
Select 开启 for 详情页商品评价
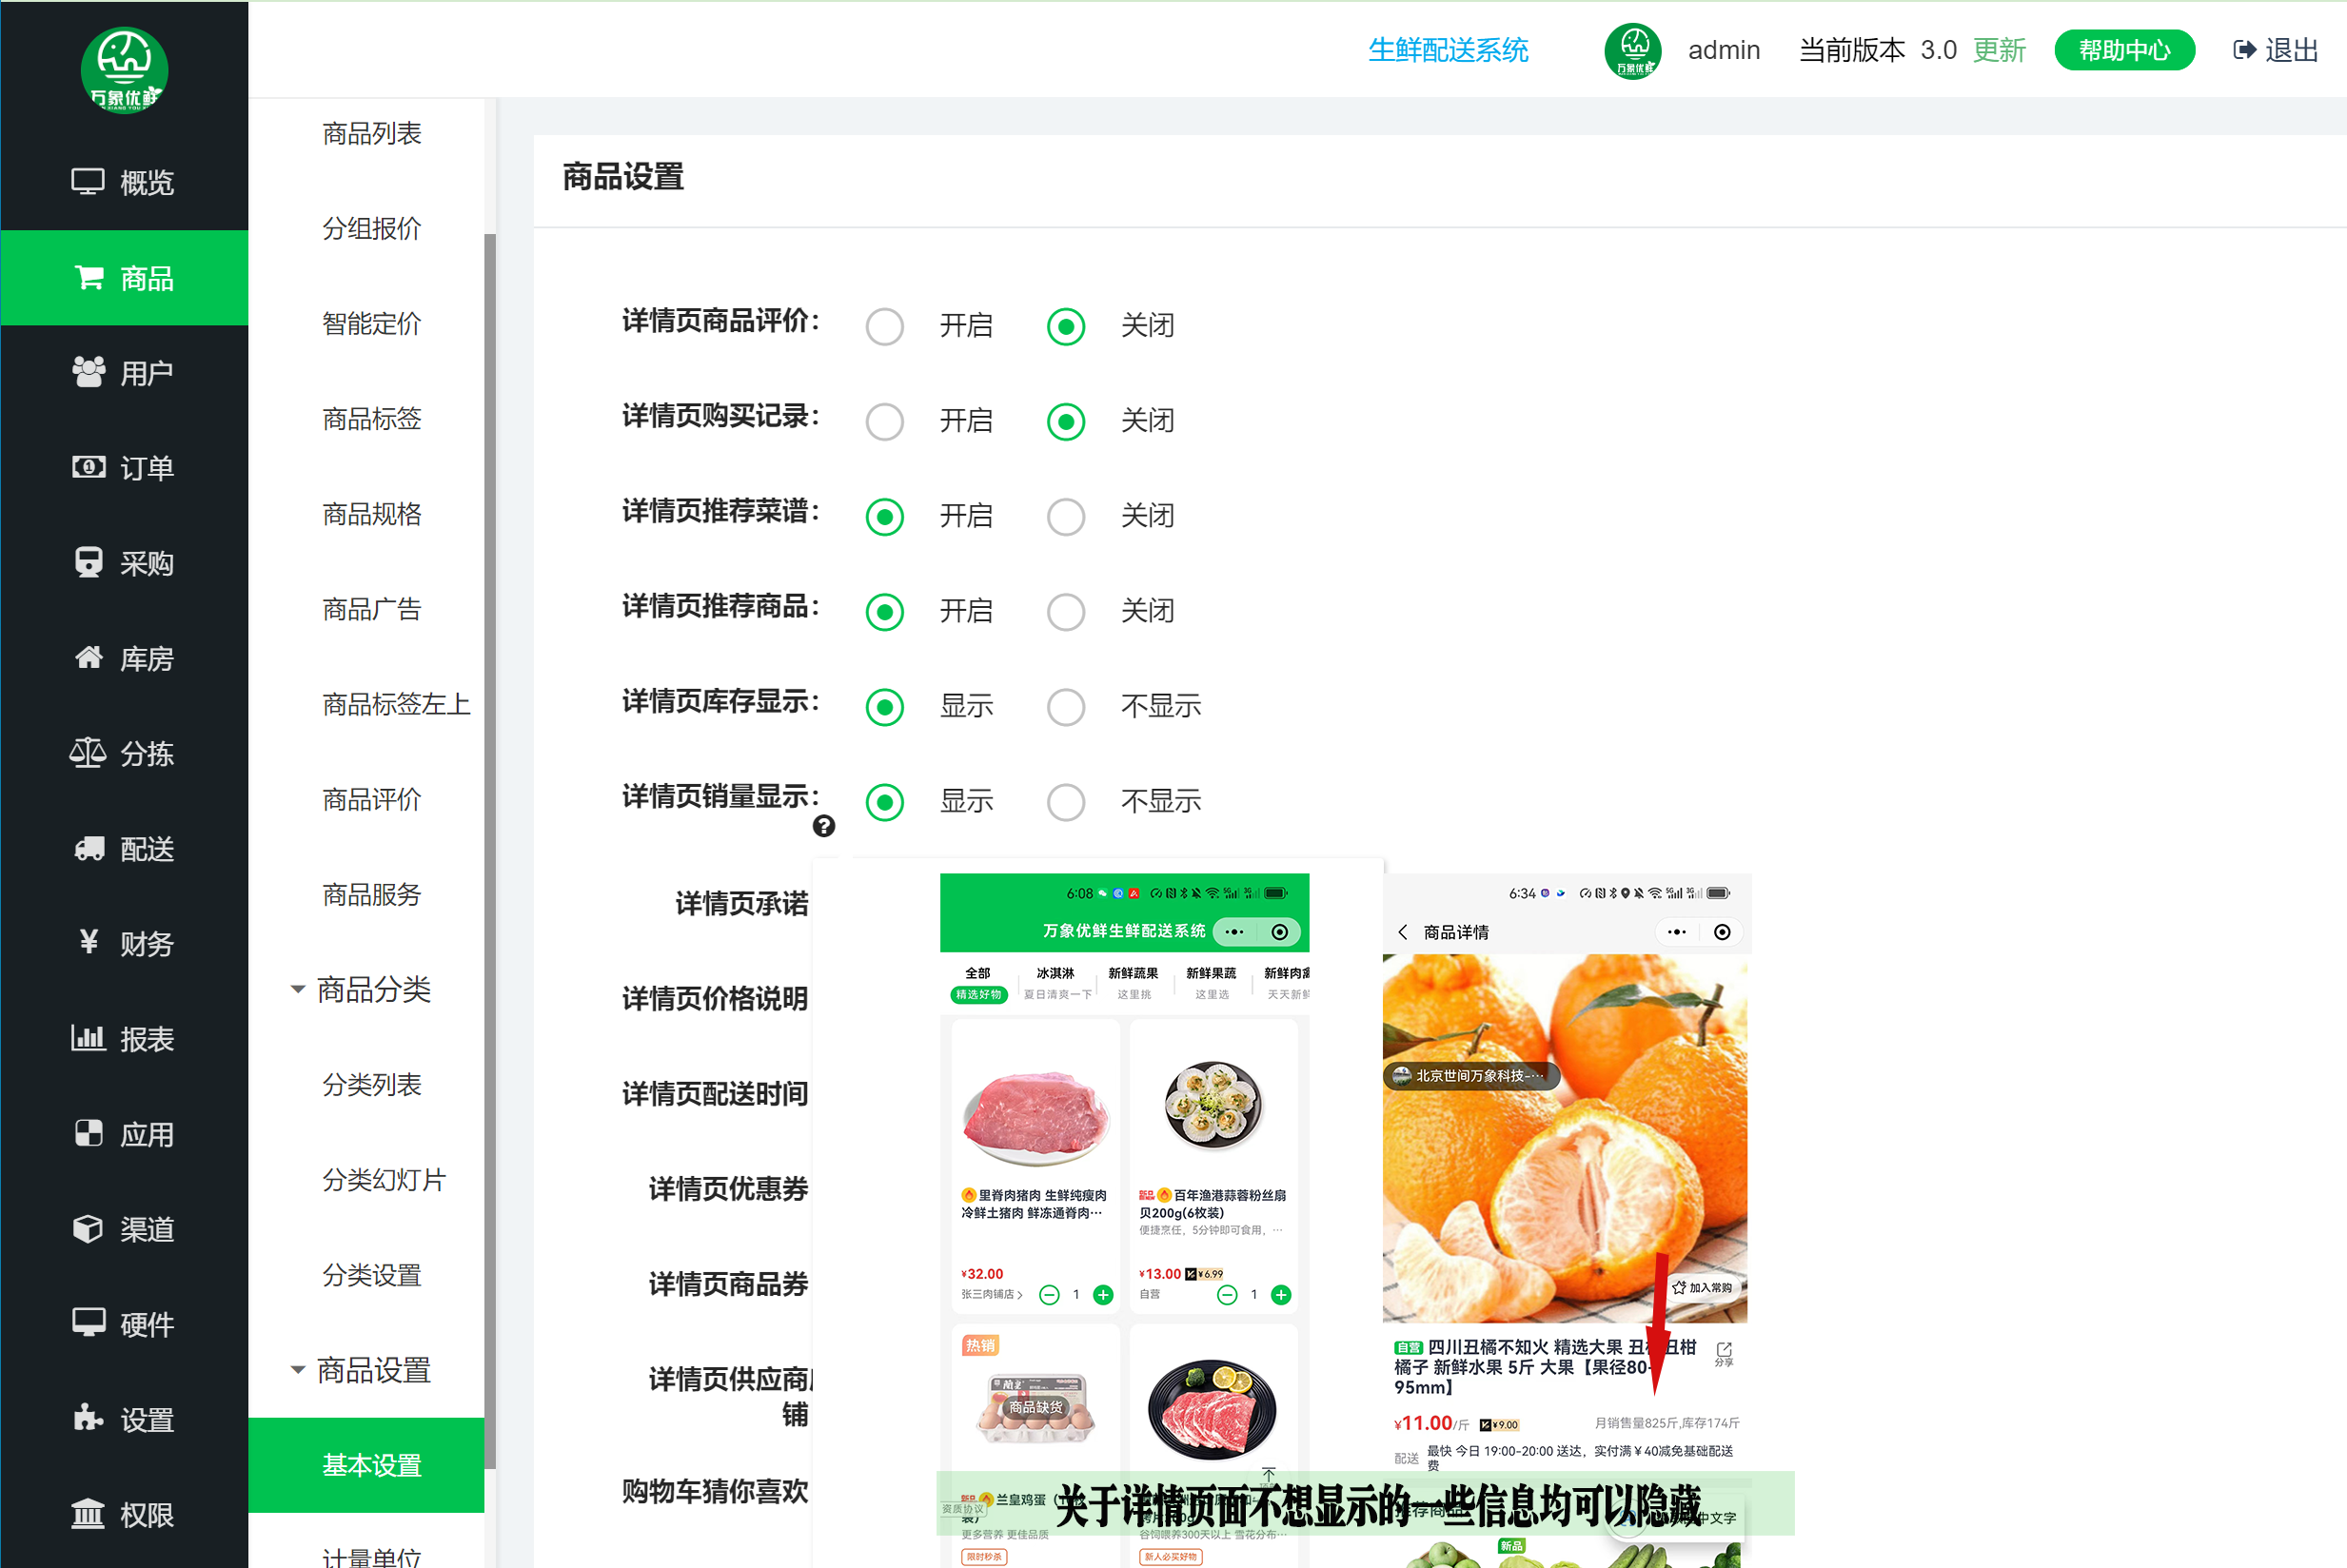point(885,326)
